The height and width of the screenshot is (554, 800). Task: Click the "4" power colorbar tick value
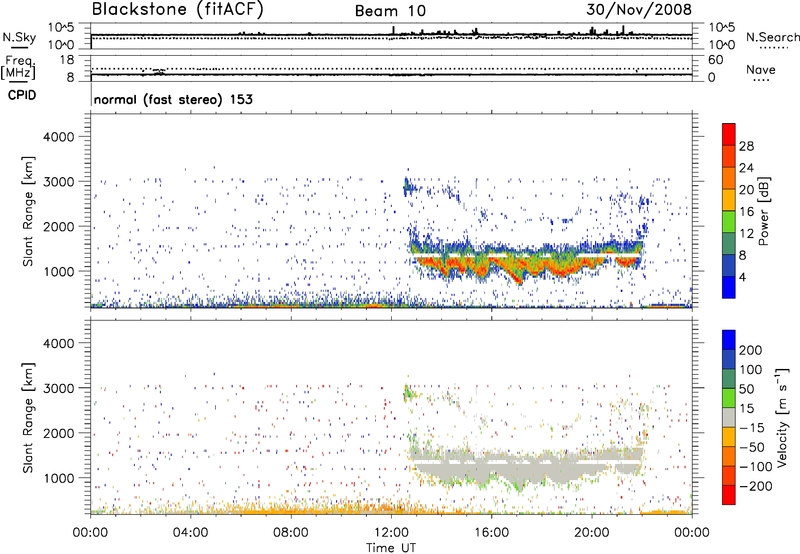[x=742, y=277]
